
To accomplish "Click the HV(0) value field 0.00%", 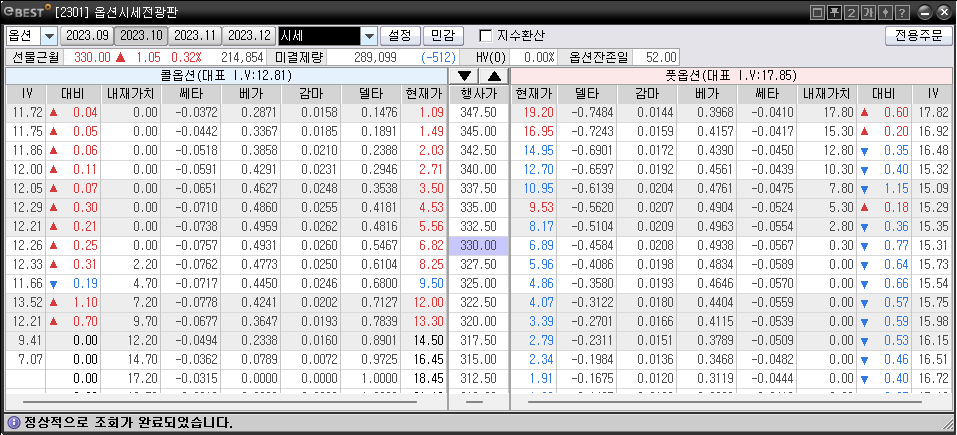I will pos(532,57).
